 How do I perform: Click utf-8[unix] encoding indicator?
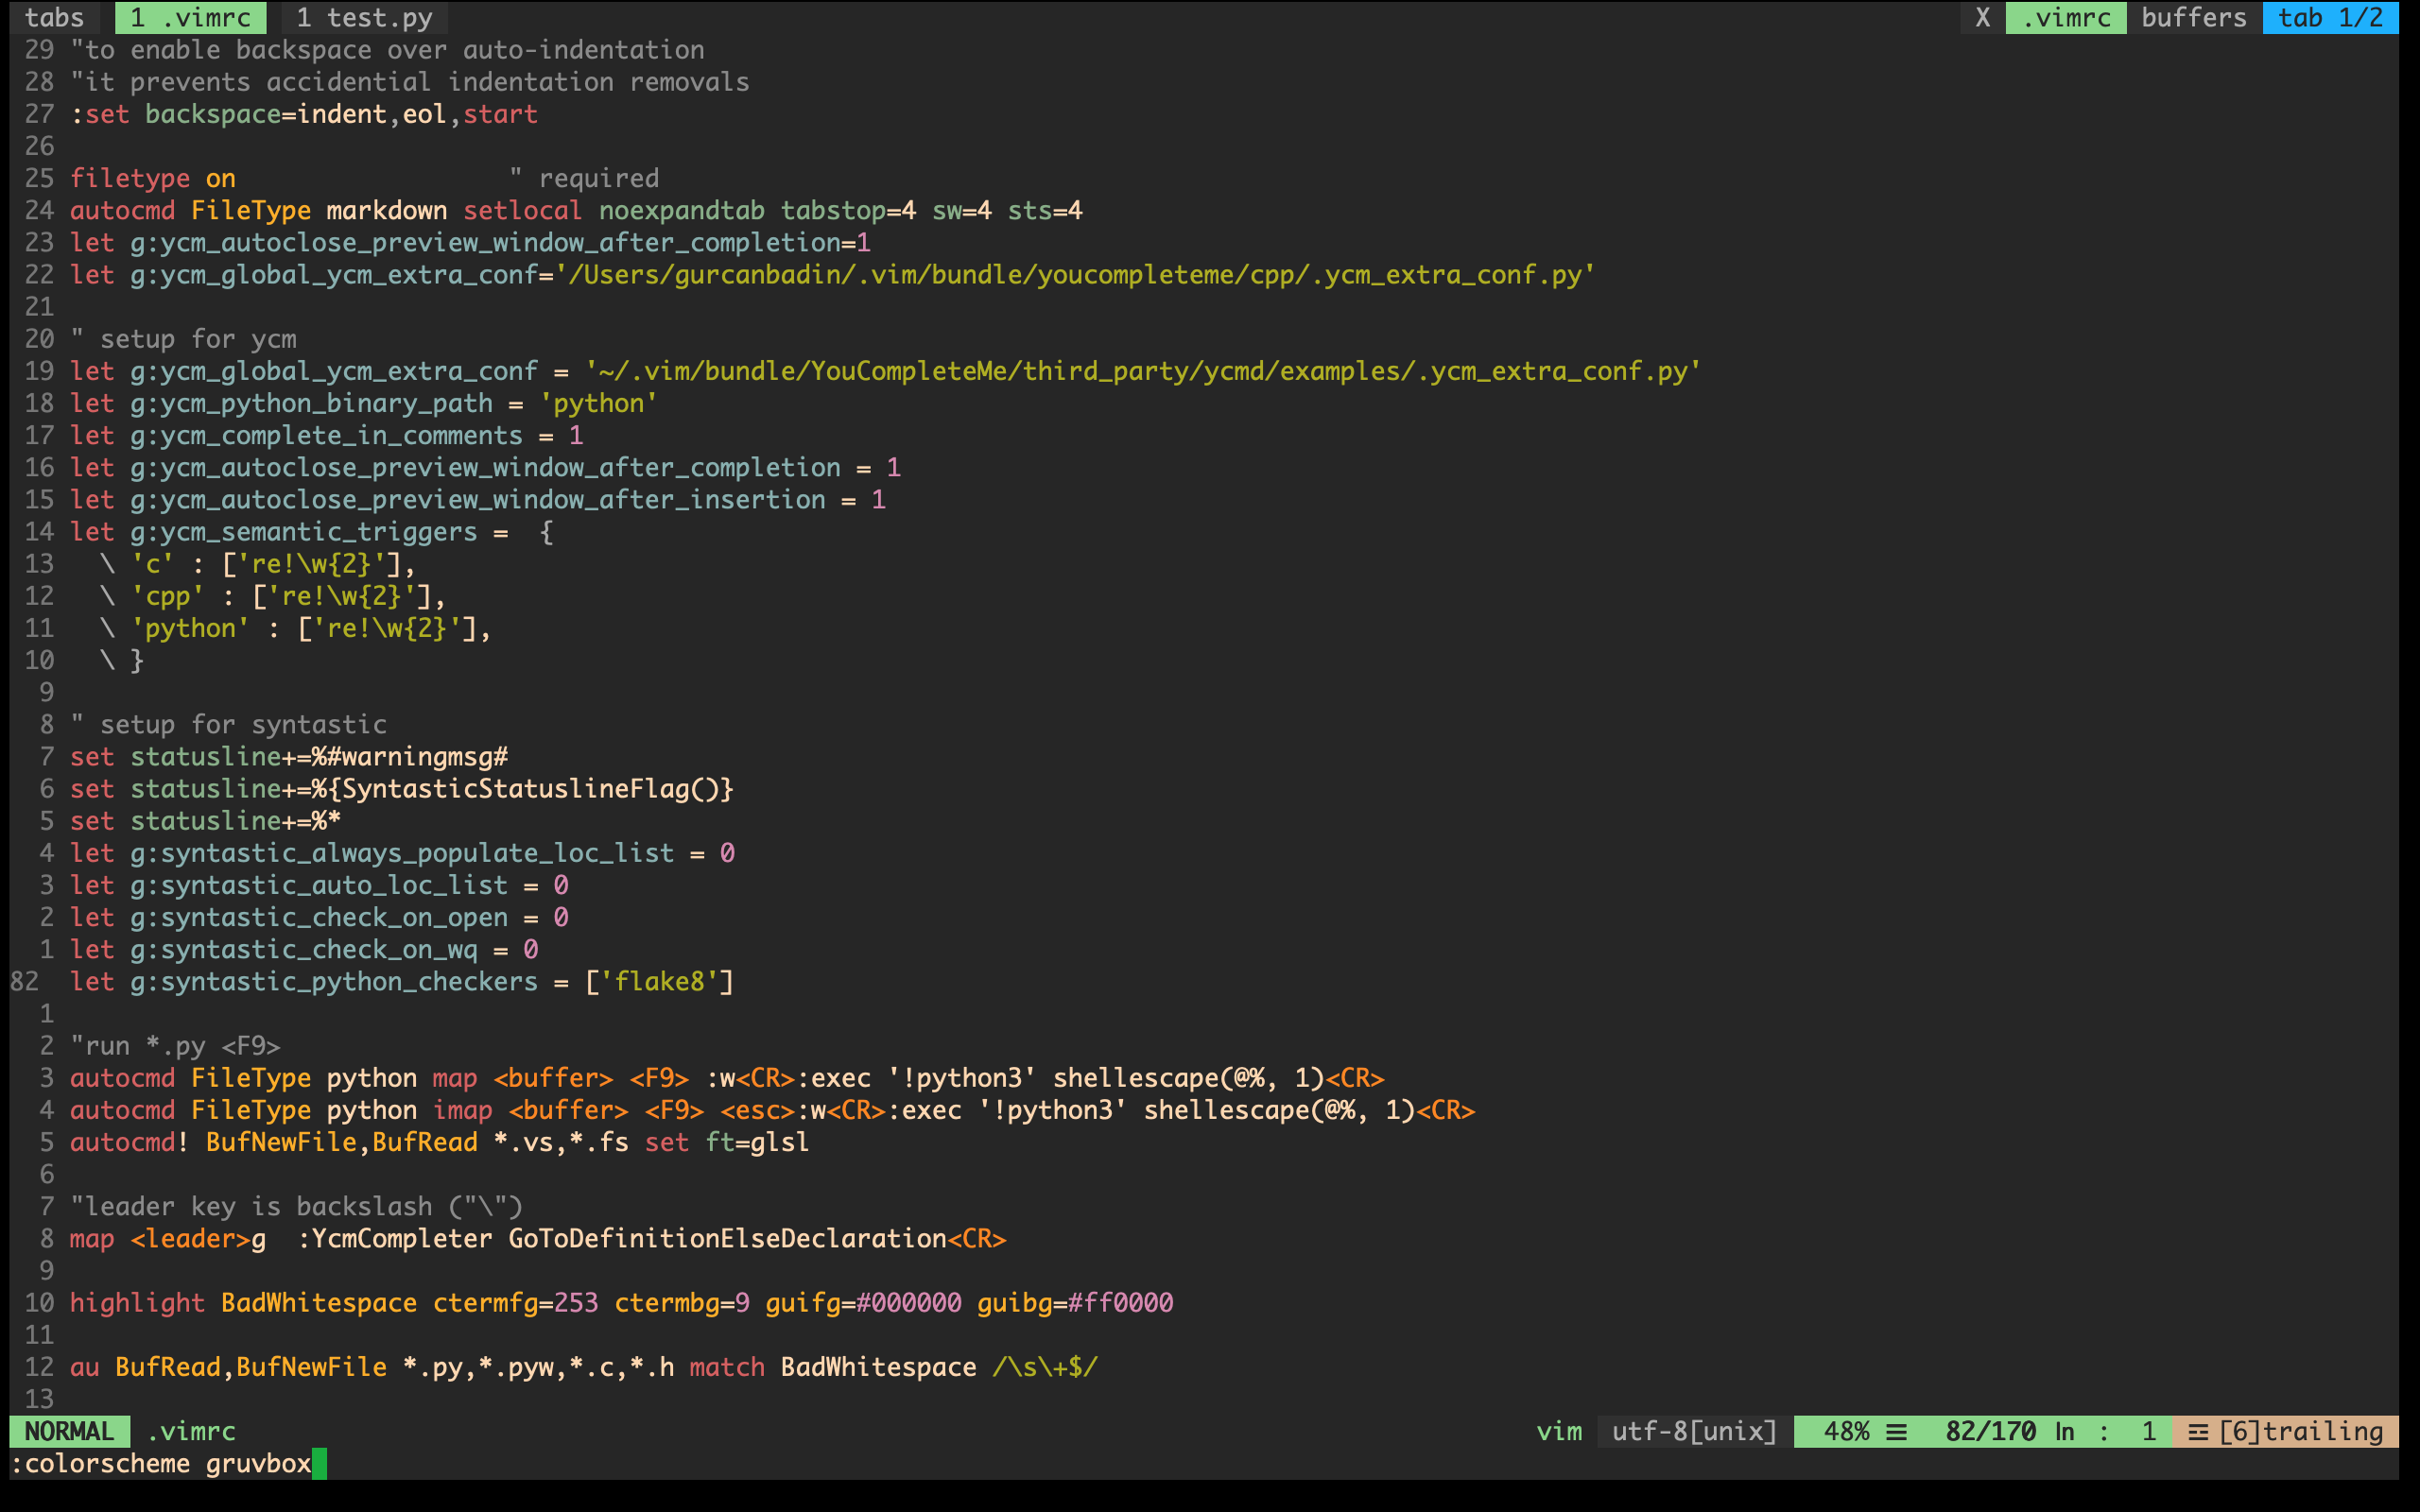pos(1694,1431)
